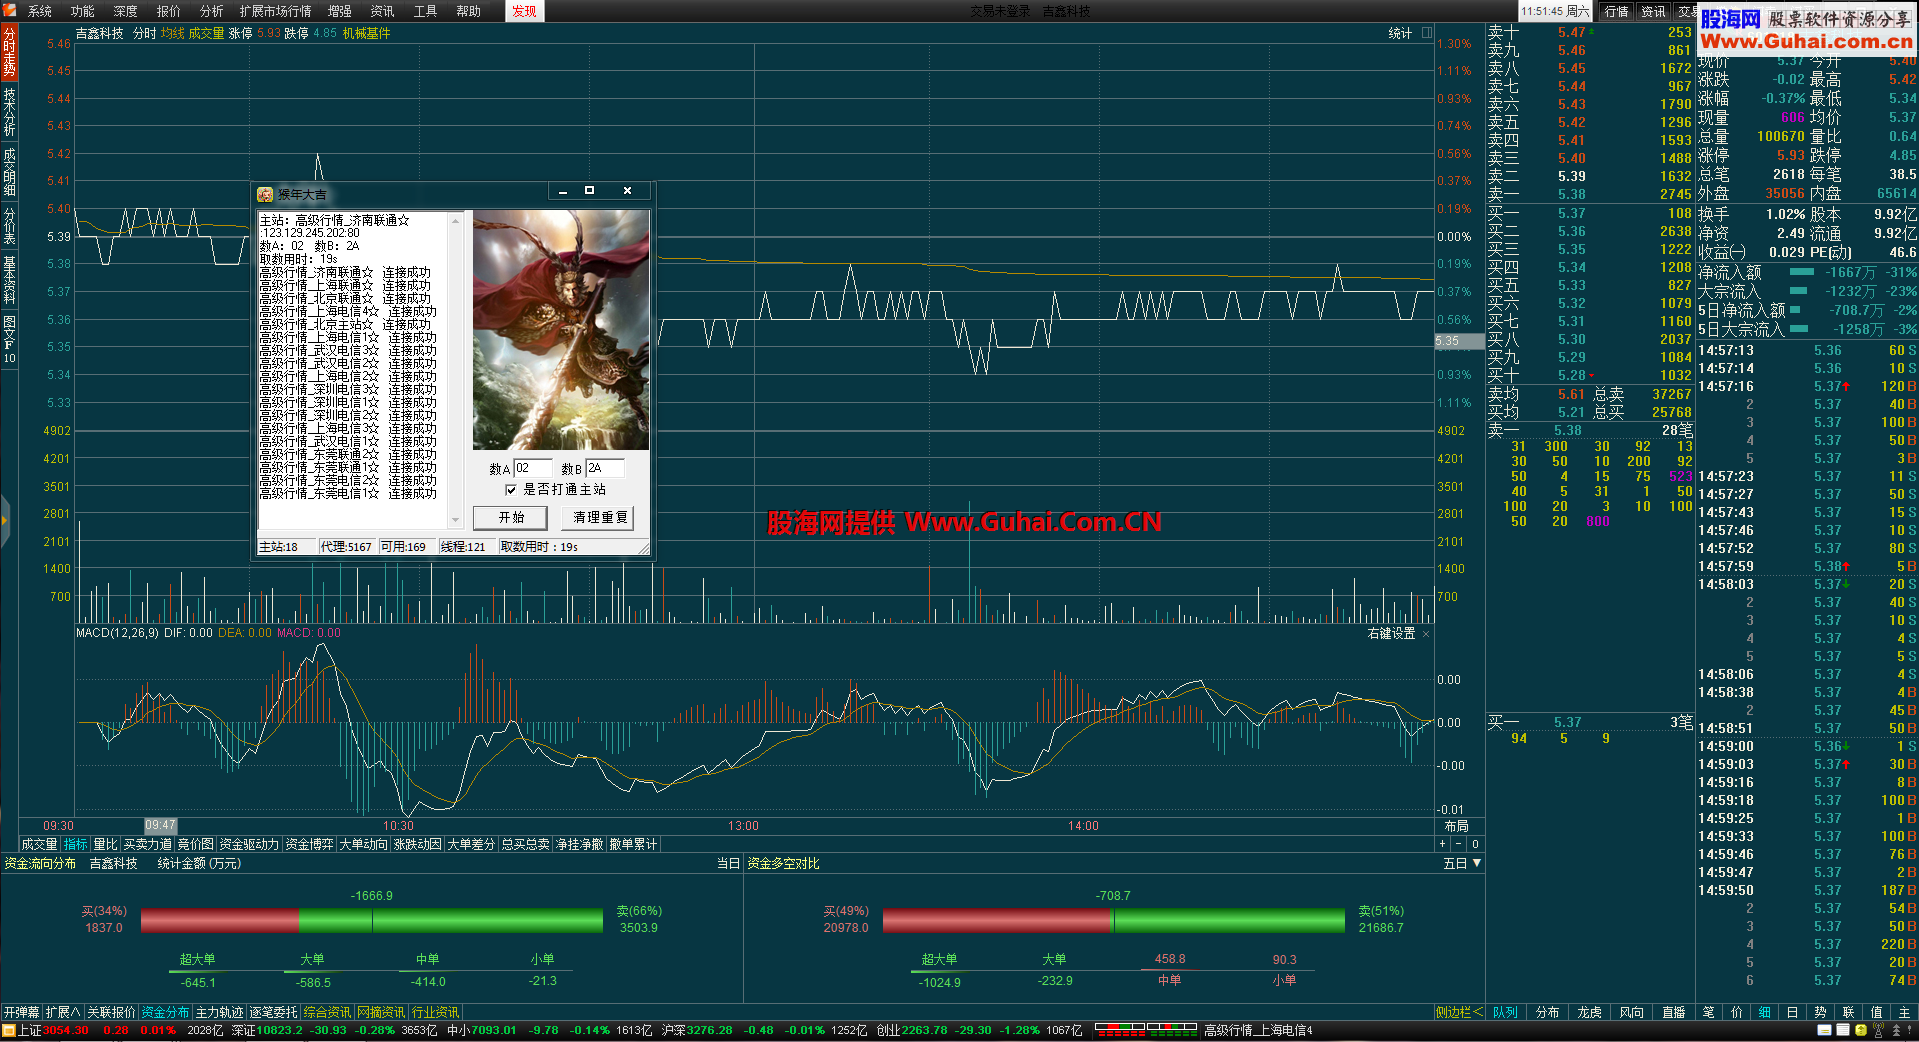
Task: Open the 资讯 menu
Action: 382,11
